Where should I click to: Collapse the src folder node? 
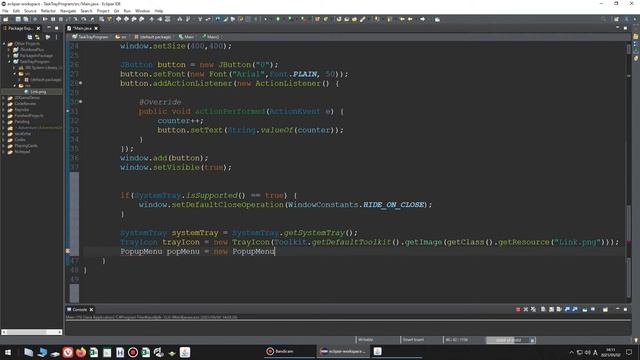tap(15, 74)
